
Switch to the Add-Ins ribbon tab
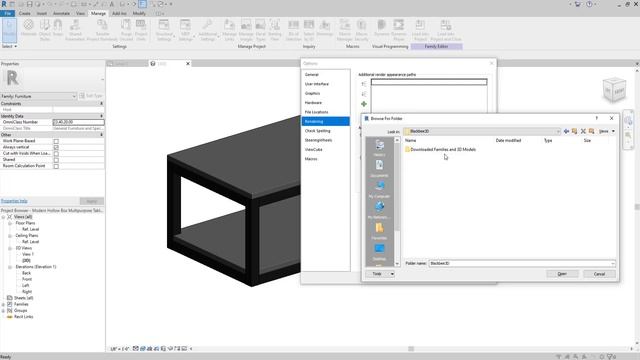point(119,13)
